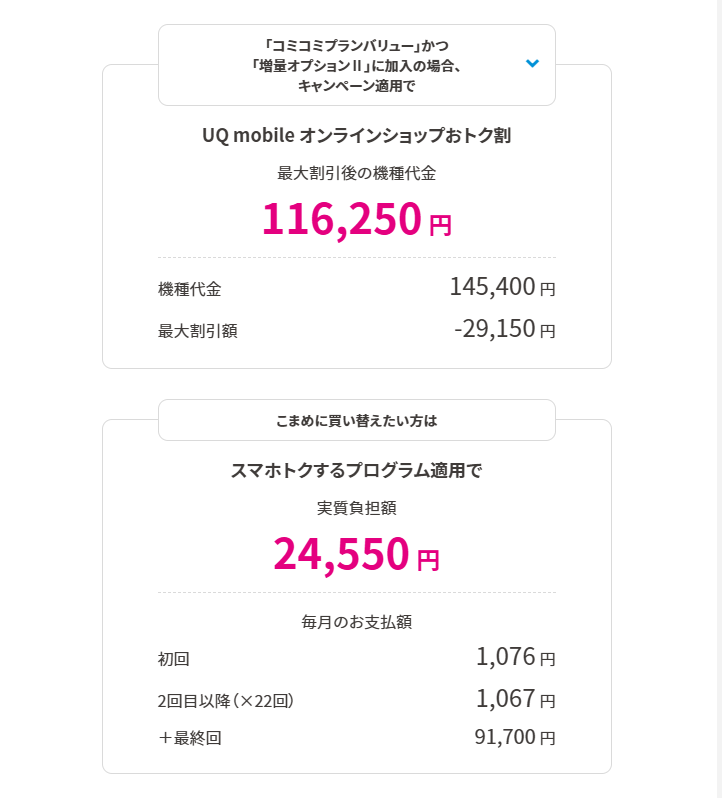Click the +最終回 label

pyautogui.click(x=189, y=740)
